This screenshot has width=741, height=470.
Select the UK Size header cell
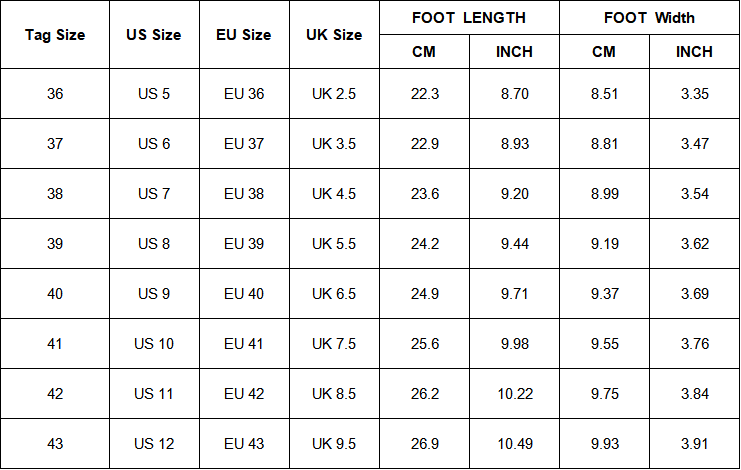click(x=334, y=35)
